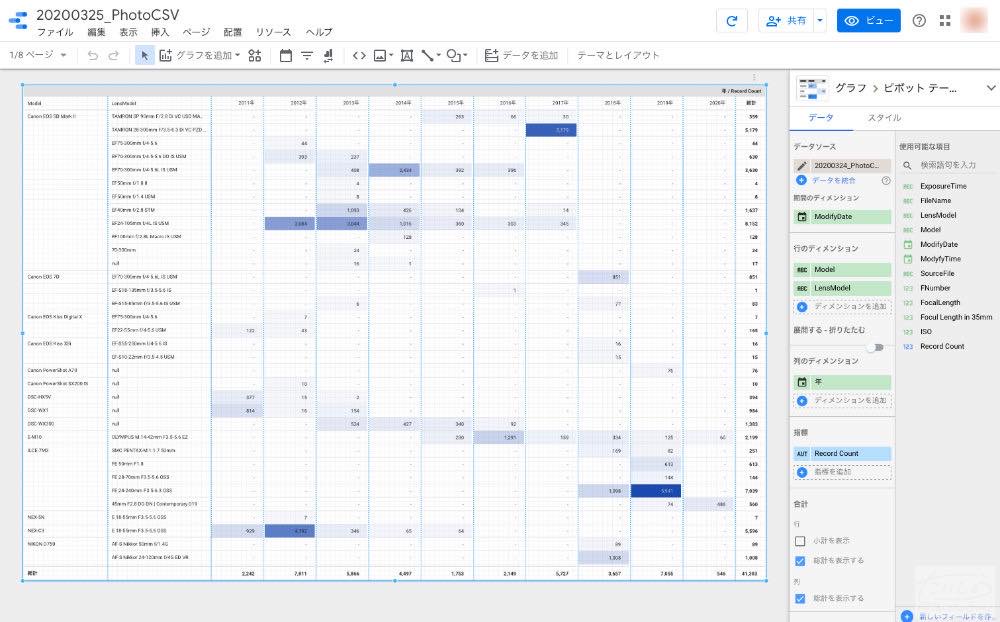
Task: Insert a filter control icon
Action: pos(307,56)
